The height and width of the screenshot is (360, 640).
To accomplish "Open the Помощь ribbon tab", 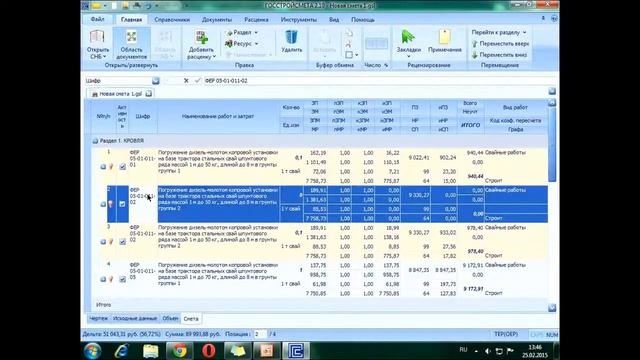I will click(363, 20).
